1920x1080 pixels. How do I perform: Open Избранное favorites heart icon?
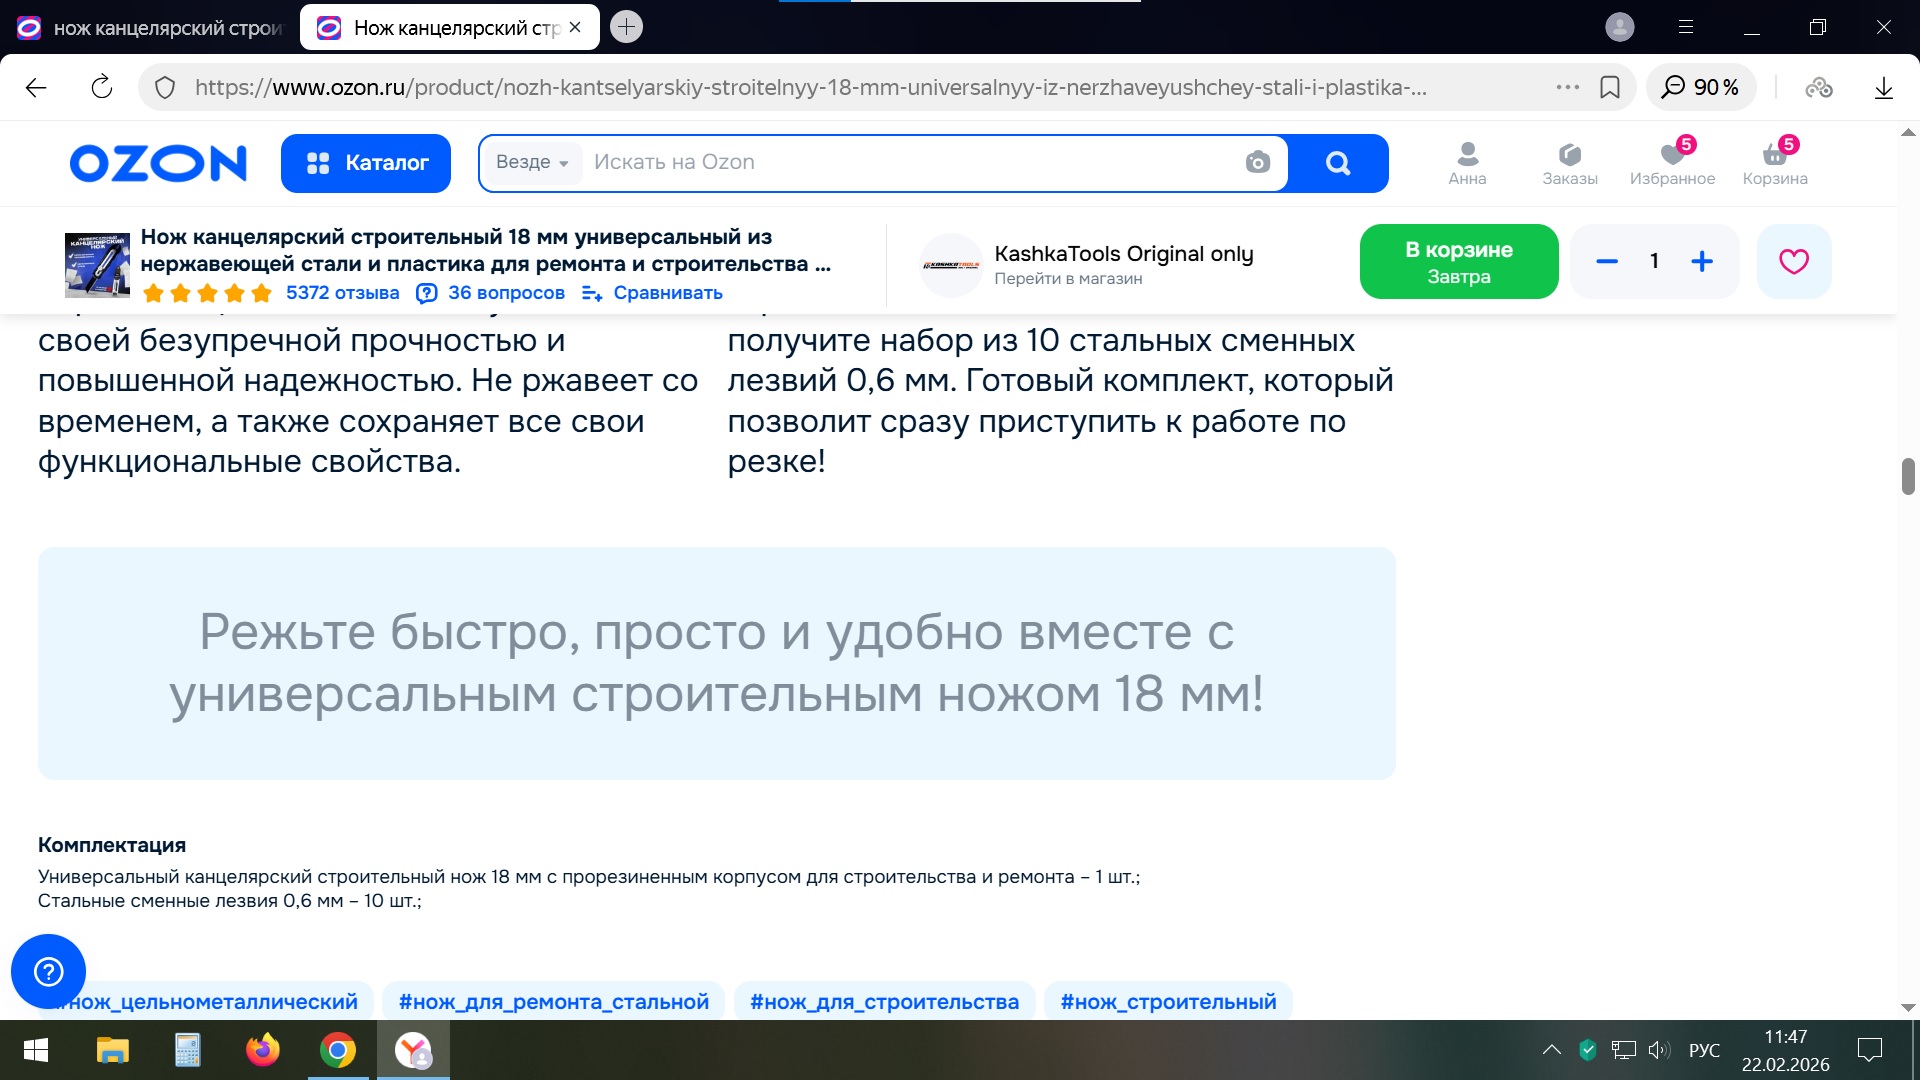click(x=1672, y=163)
